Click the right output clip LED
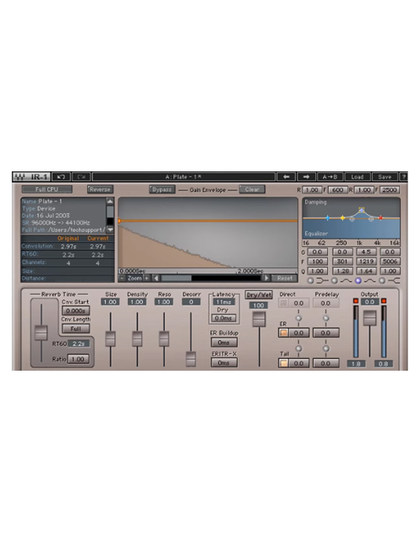 384,301
